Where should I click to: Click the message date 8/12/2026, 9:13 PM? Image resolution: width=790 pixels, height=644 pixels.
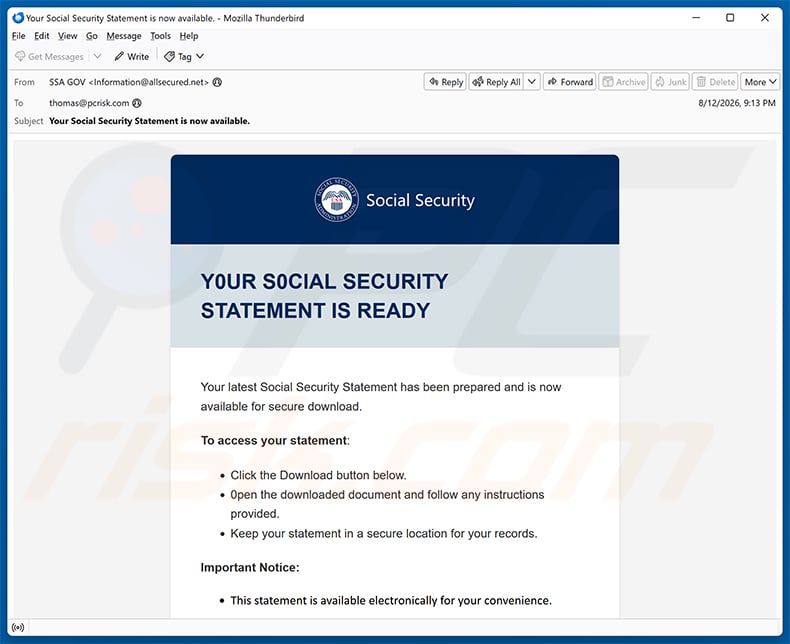737,103
